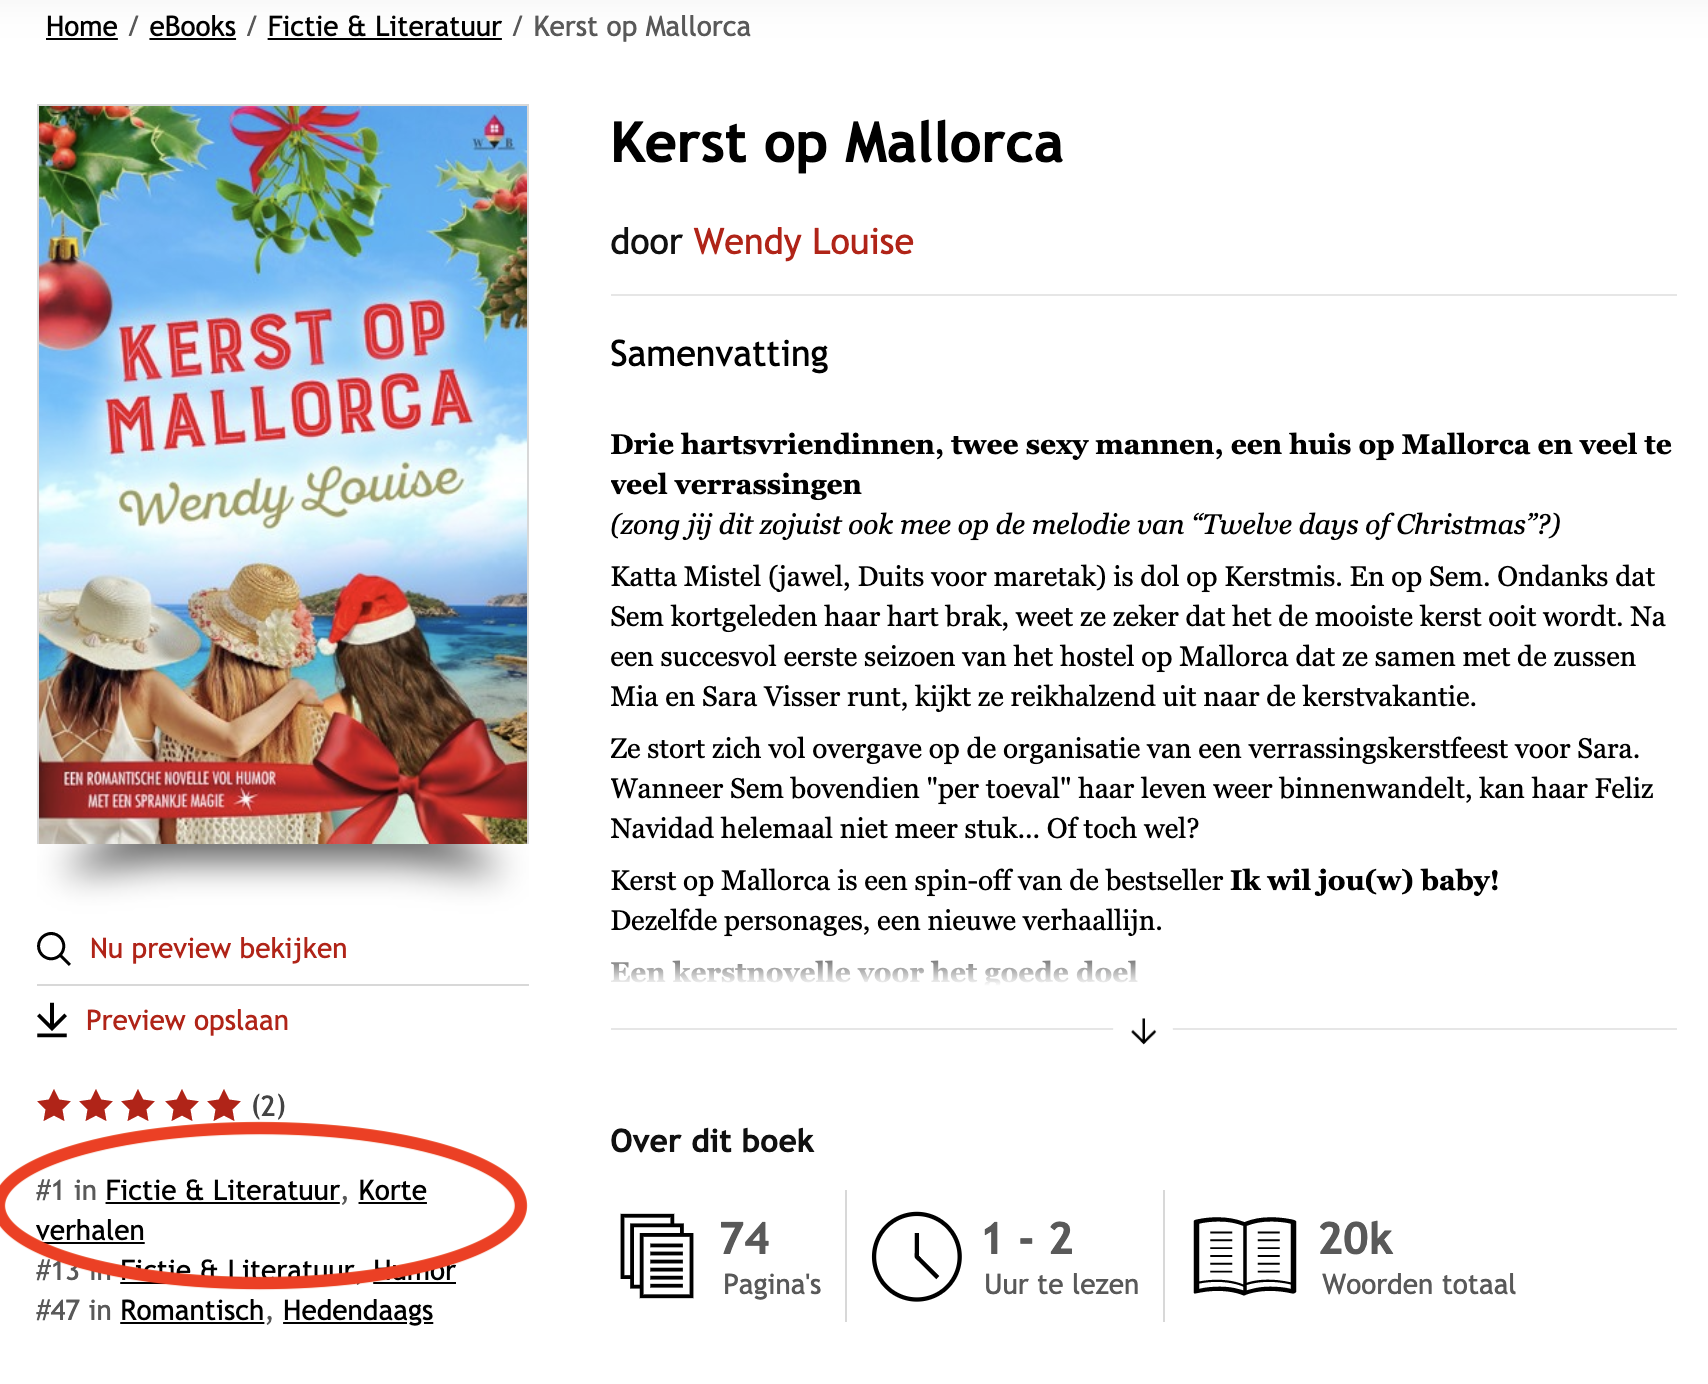Screen dimensions: 1708x1384
Task: Click the review count (2)
Action: click(x=268, y=1106)
